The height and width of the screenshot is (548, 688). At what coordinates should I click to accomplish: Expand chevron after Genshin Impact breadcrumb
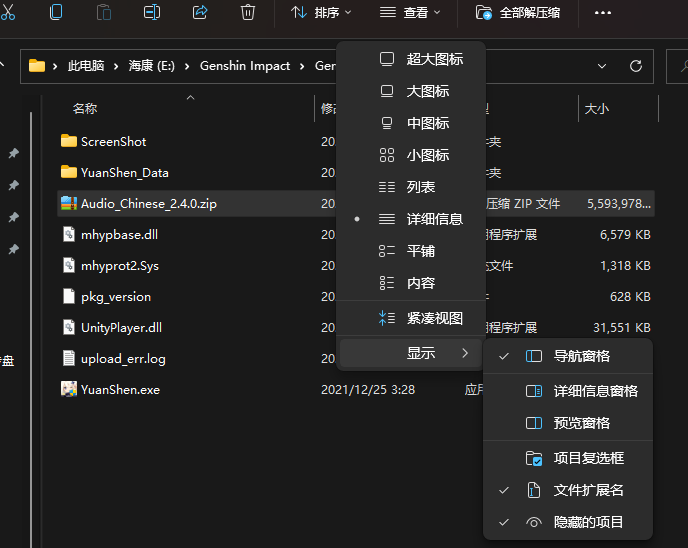pos(302,66)
